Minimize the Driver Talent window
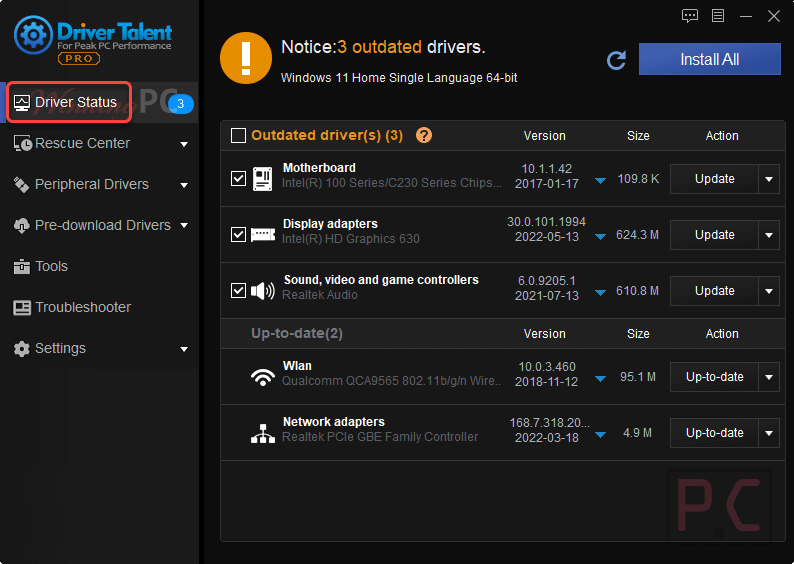Image resolution: width=794 pixels, height=564 pixels. (745, 17)
